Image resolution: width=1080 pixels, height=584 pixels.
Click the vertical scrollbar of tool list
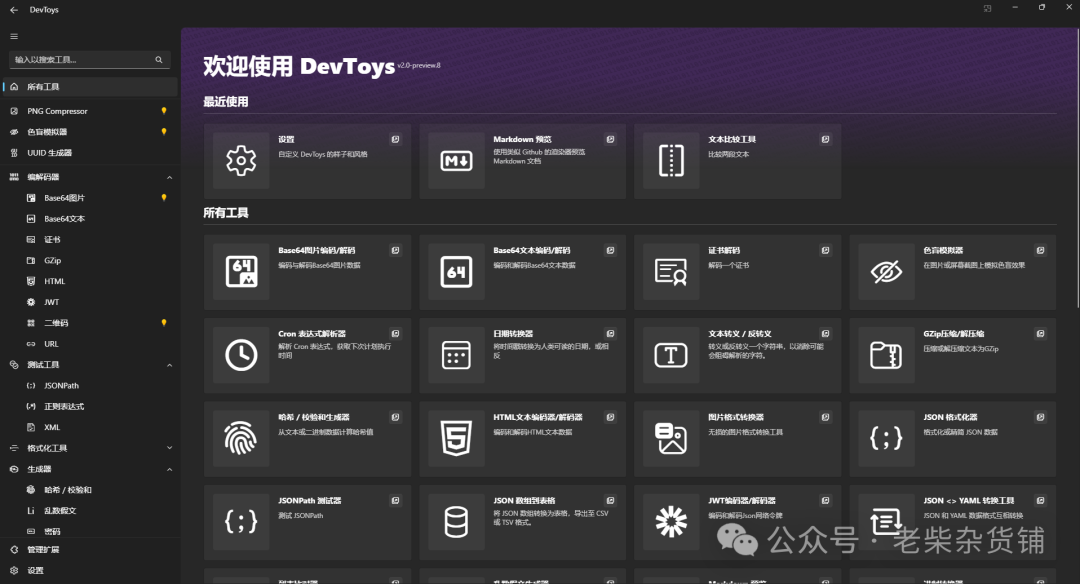[1077, 169]
